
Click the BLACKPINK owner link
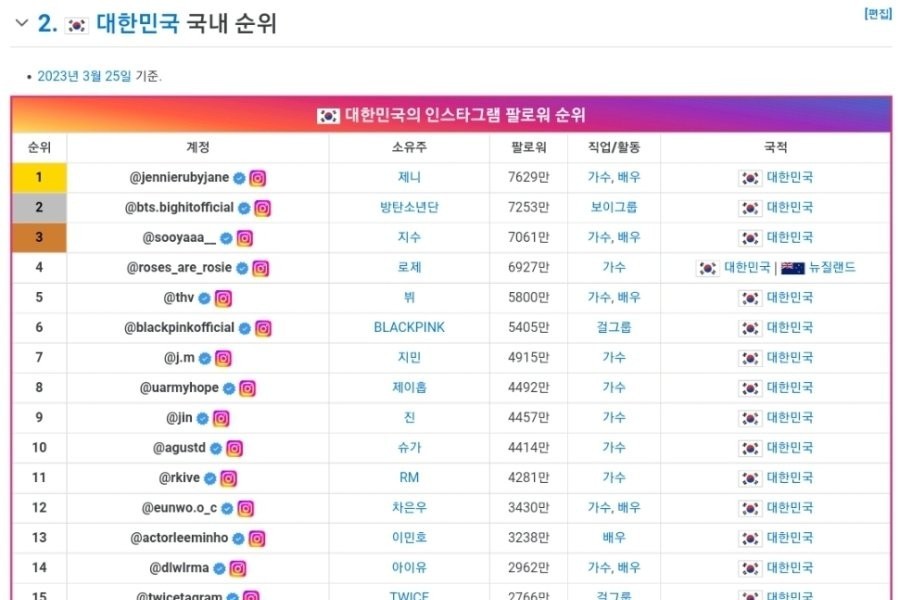click(409, 328)
